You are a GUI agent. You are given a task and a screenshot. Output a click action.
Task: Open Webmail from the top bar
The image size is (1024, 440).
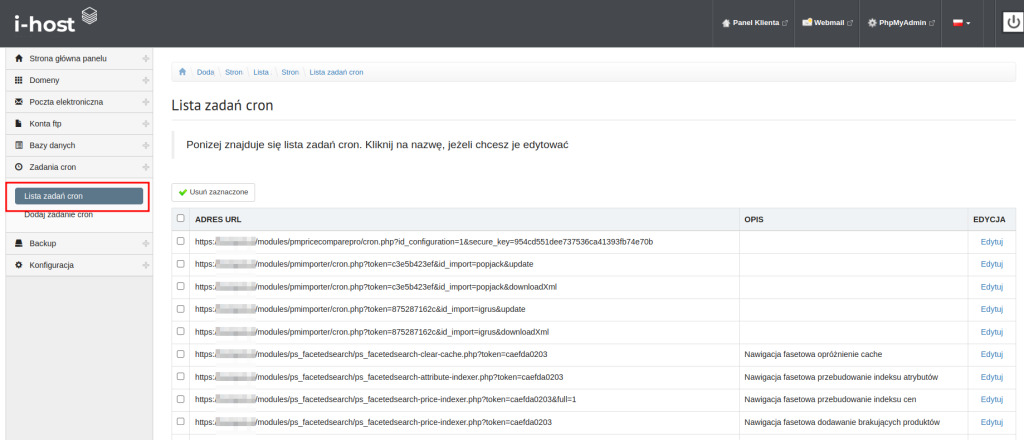coord(826,23)
